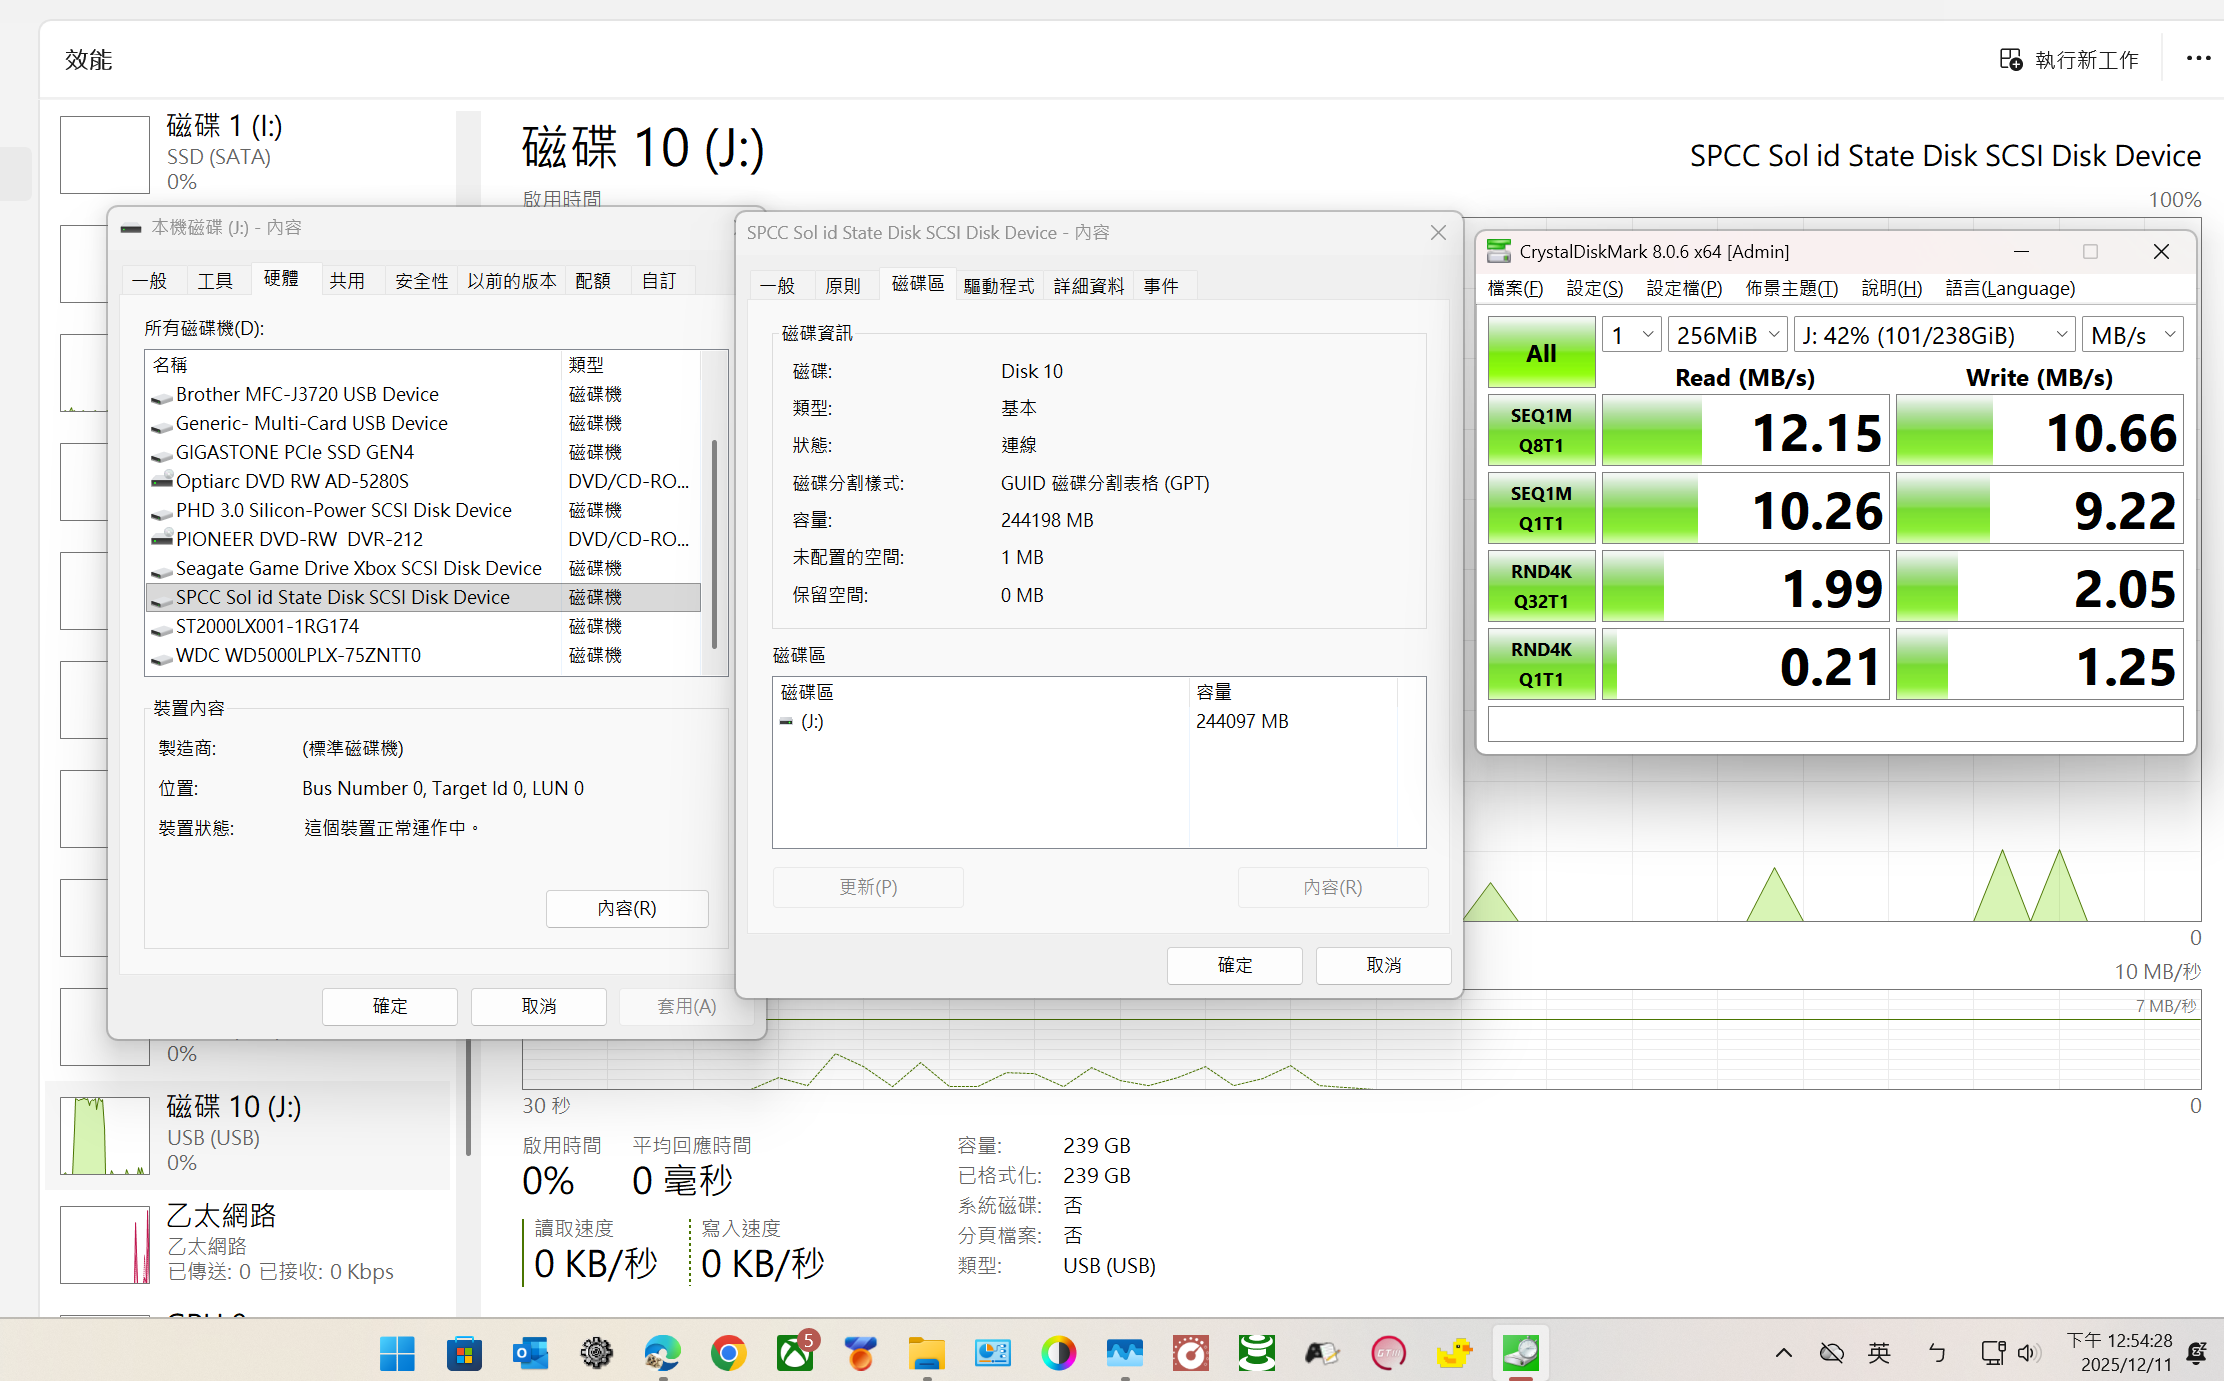Start the RND4K Q32T1 benchmark

(x=1540, y=586)
